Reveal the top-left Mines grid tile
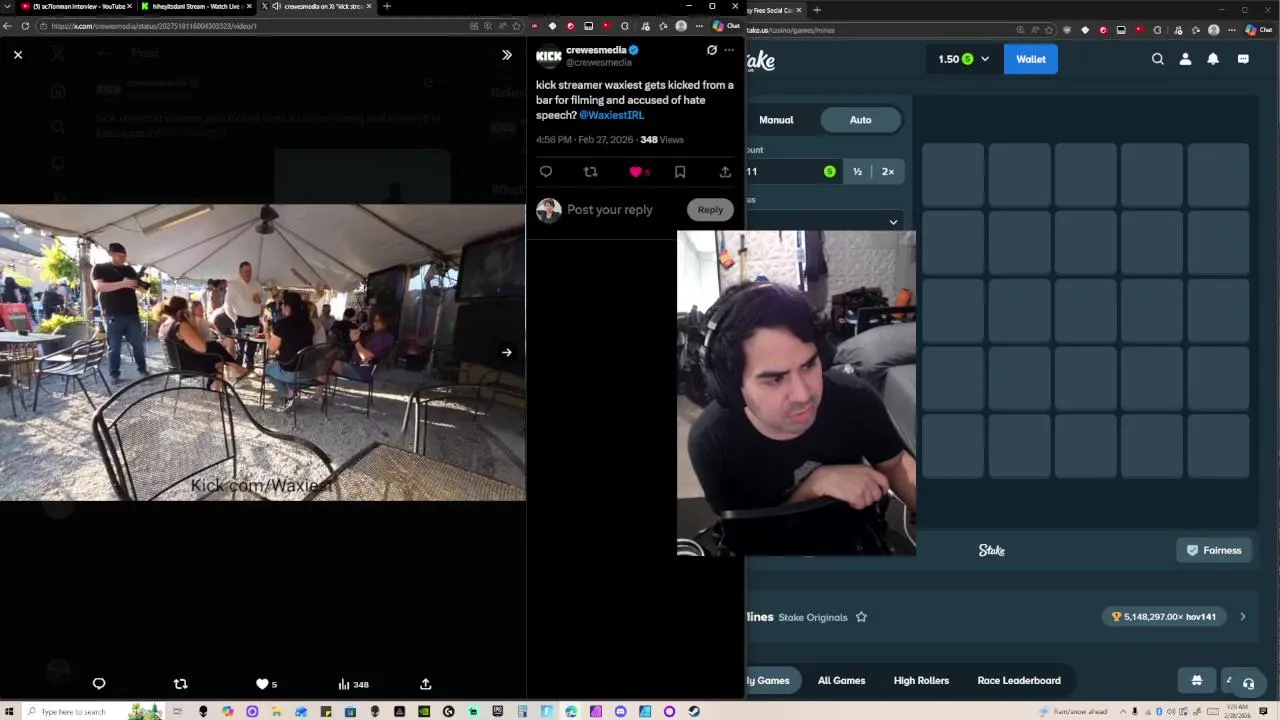This screenshot has width=1280, height=720. pyautogui.click(x=953, y=175)
